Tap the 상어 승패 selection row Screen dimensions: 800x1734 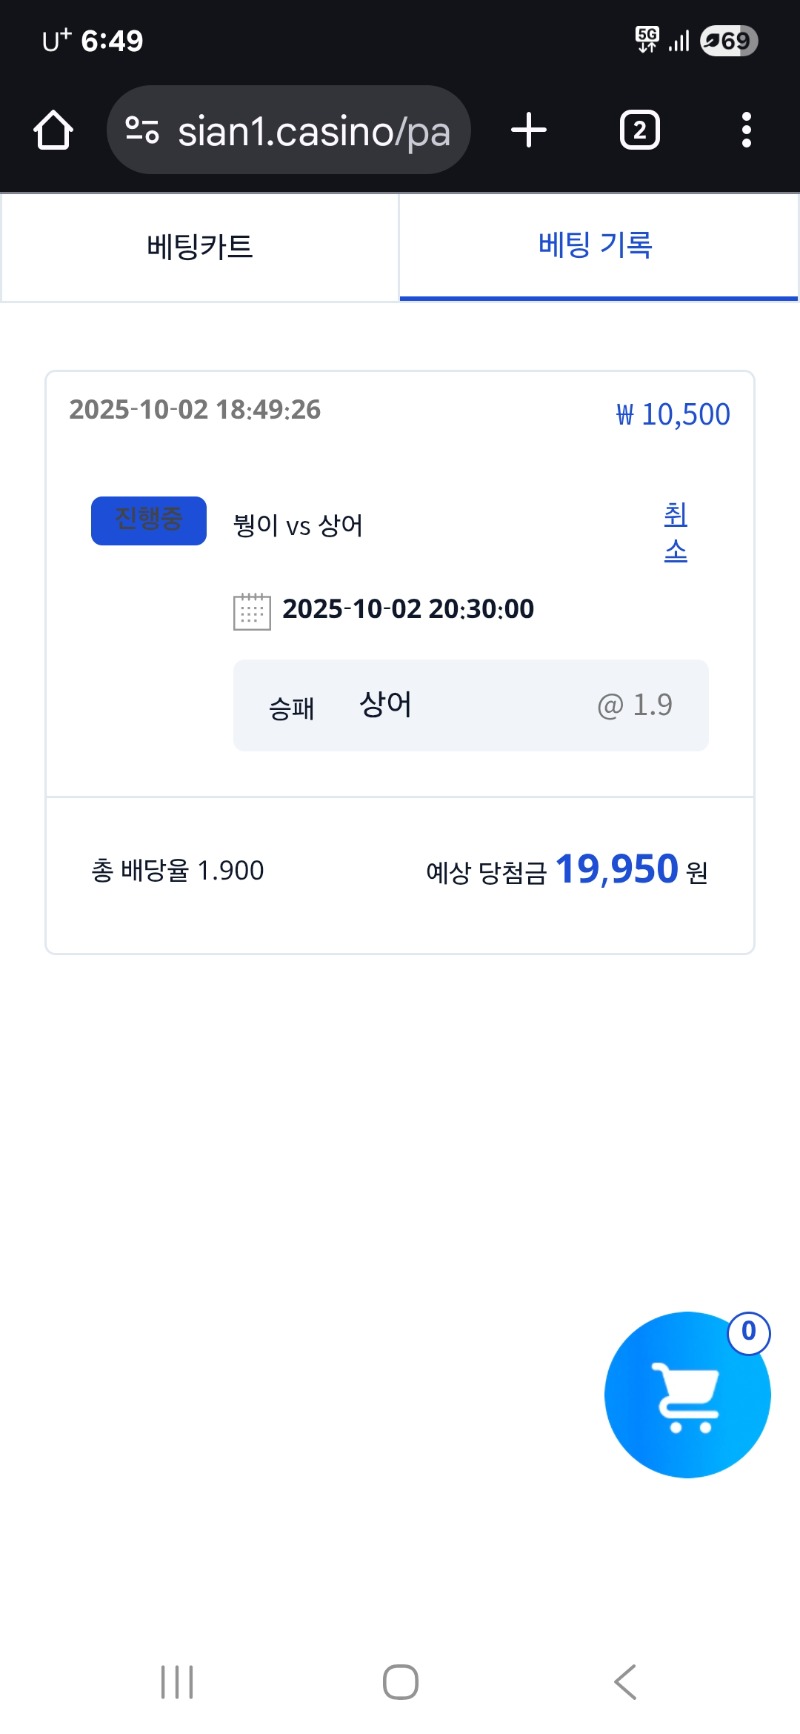(x=470, y=706)
